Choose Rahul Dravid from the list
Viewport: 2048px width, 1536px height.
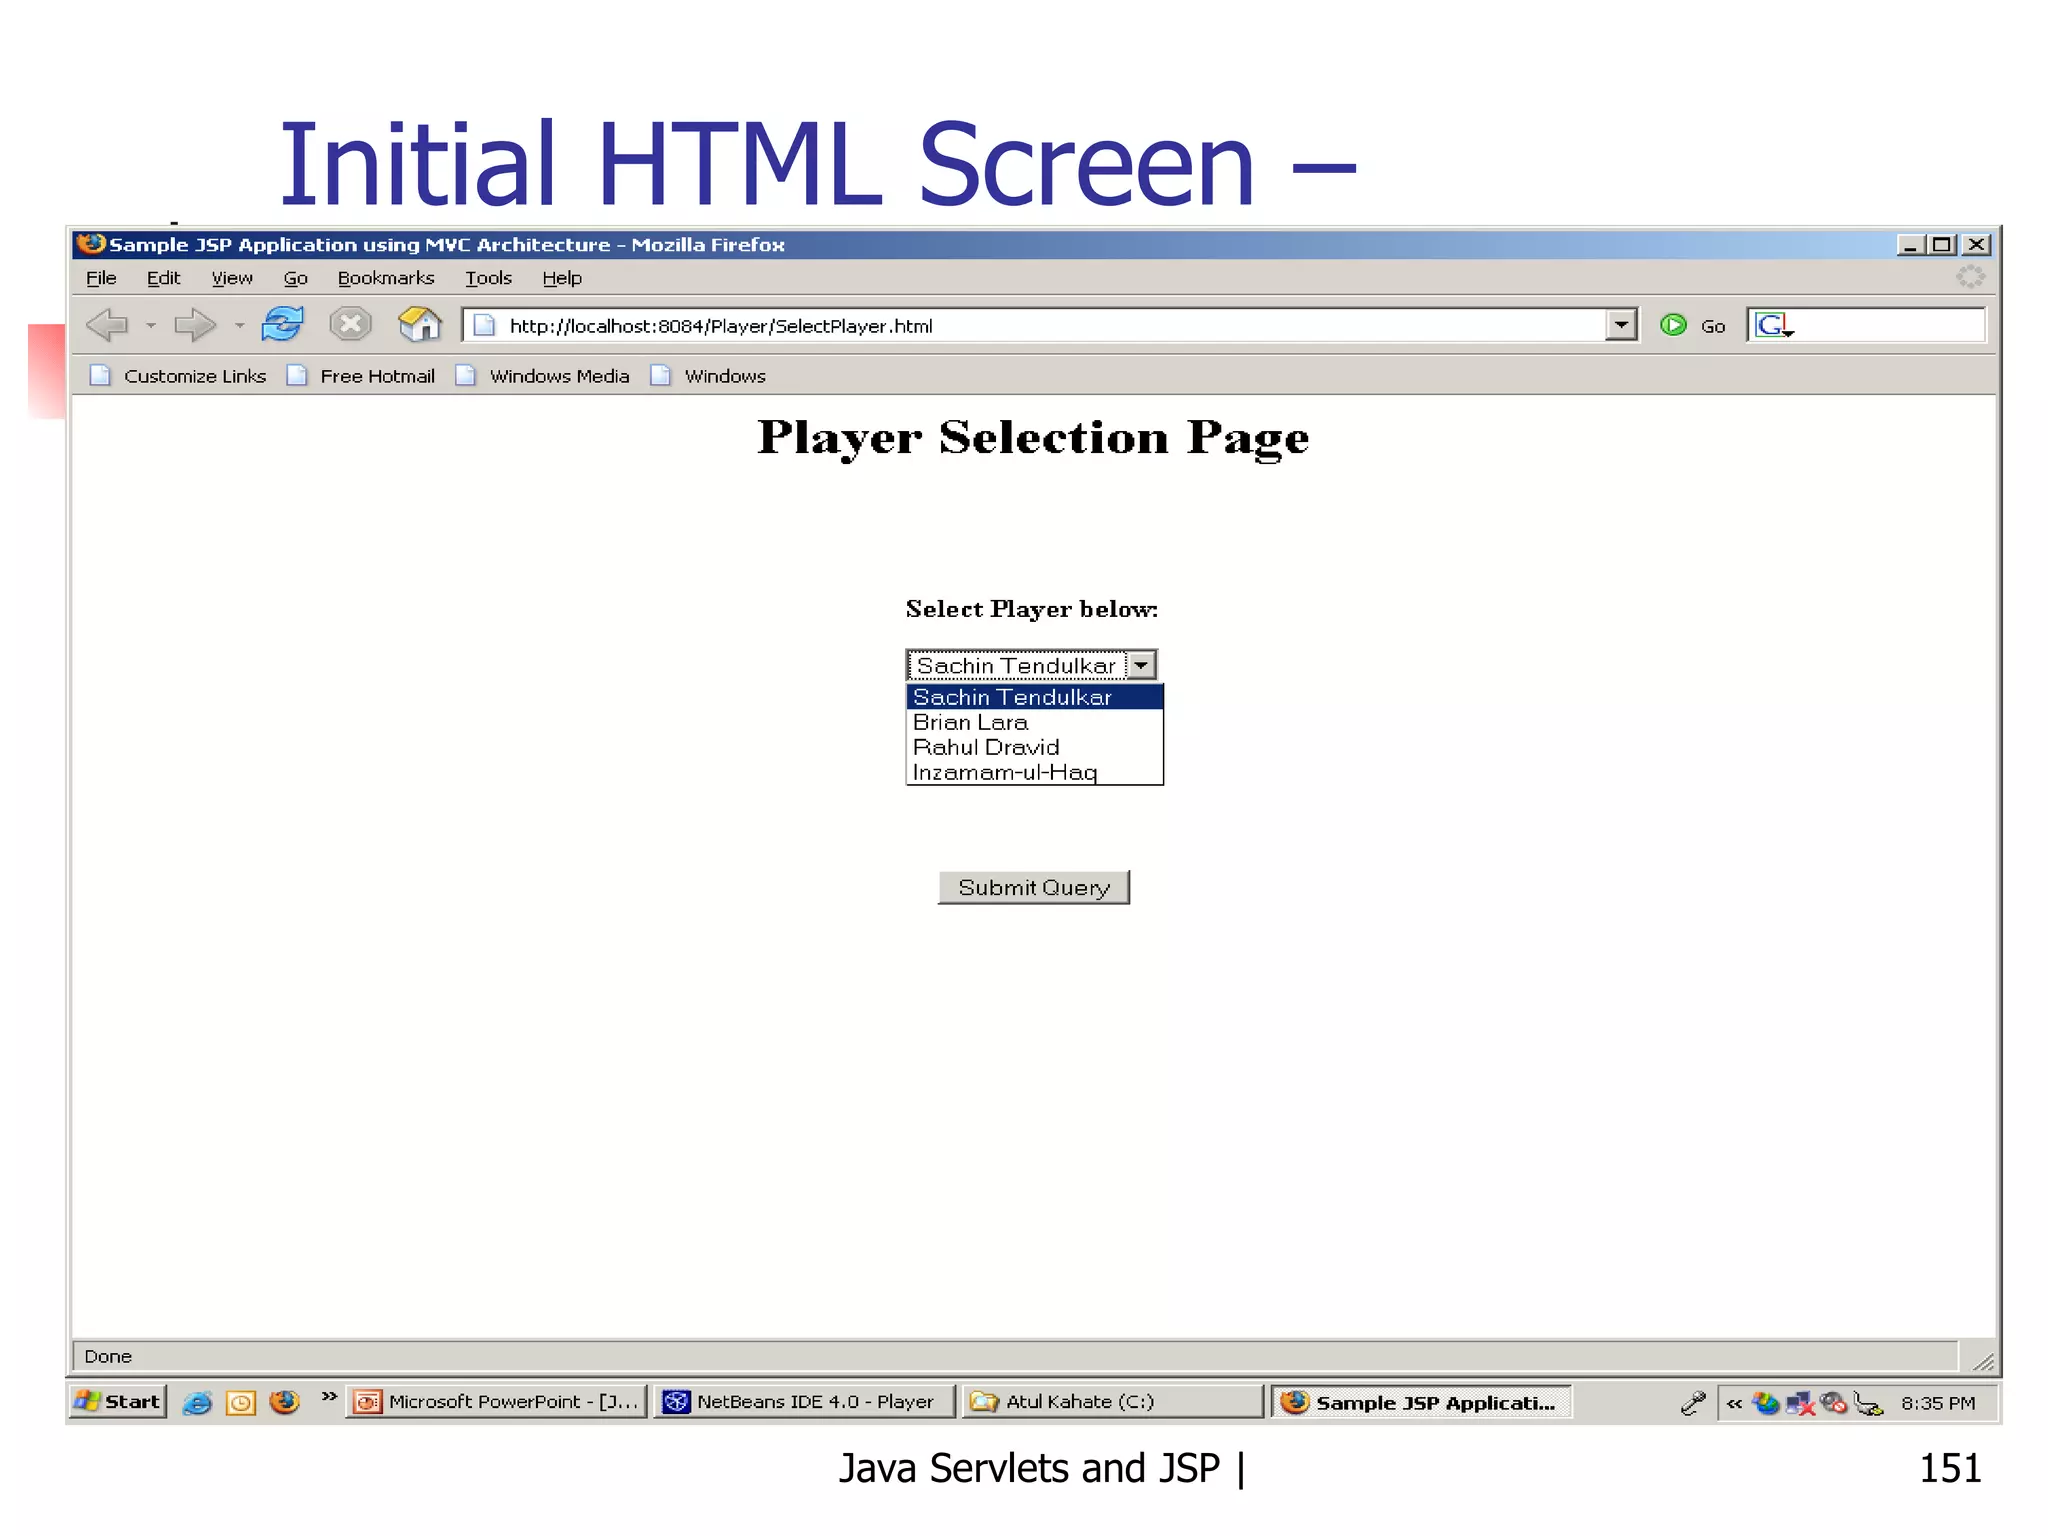(1034, 747)
